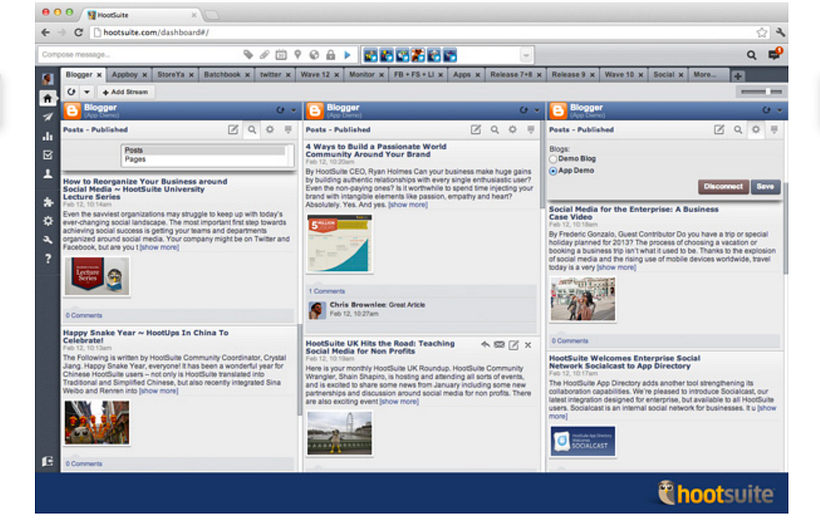
Task: Attach a file with the paperclip icon
Action: 265,54
